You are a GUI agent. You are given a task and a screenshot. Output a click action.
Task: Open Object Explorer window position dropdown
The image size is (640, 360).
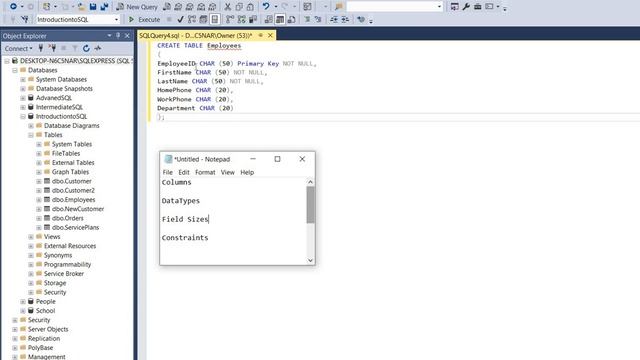pos(109,36)
